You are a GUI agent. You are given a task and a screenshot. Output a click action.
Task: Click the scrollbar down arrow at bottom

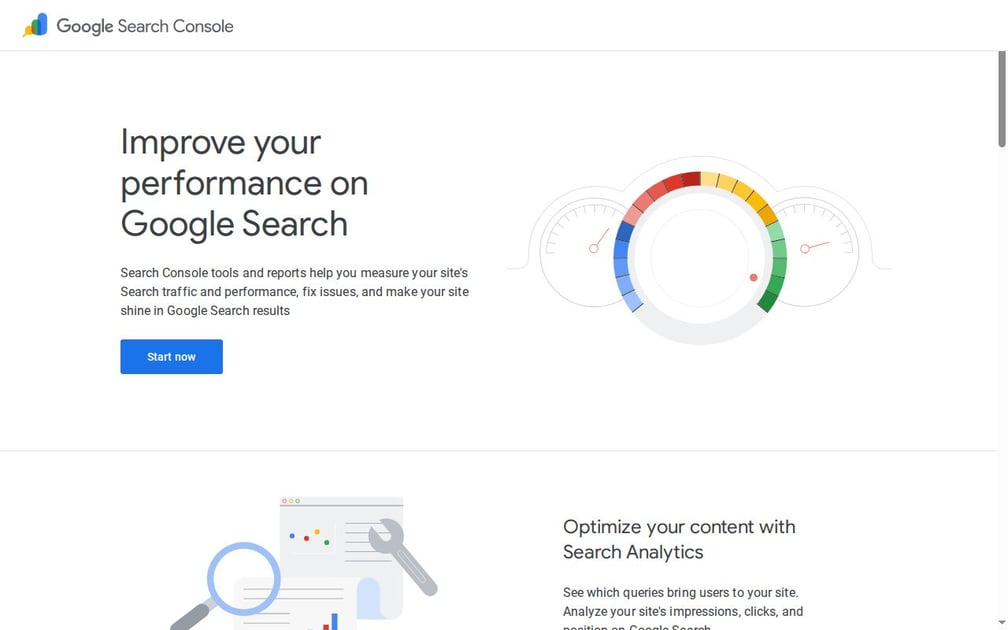point(1002,624)
